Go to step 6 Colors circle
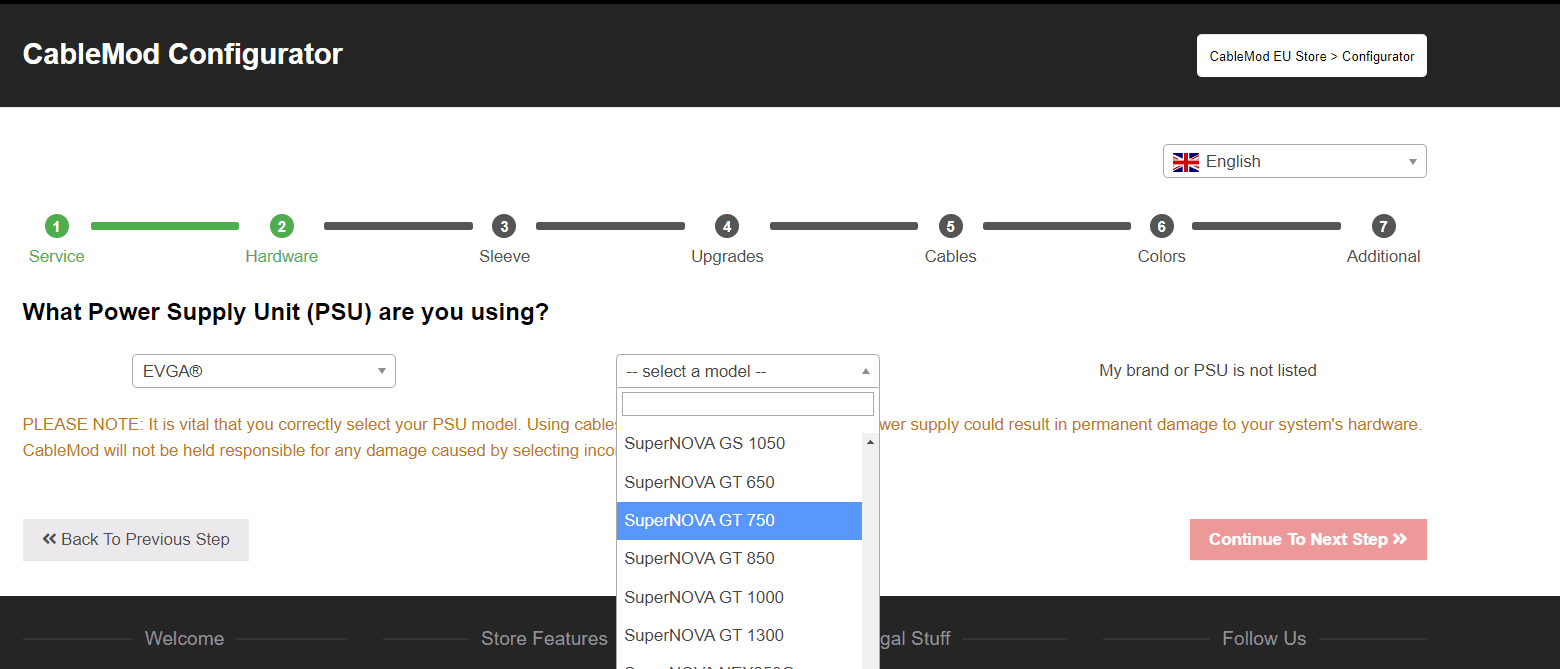This screenshot has height=669, width=1560. [1161, 226]
